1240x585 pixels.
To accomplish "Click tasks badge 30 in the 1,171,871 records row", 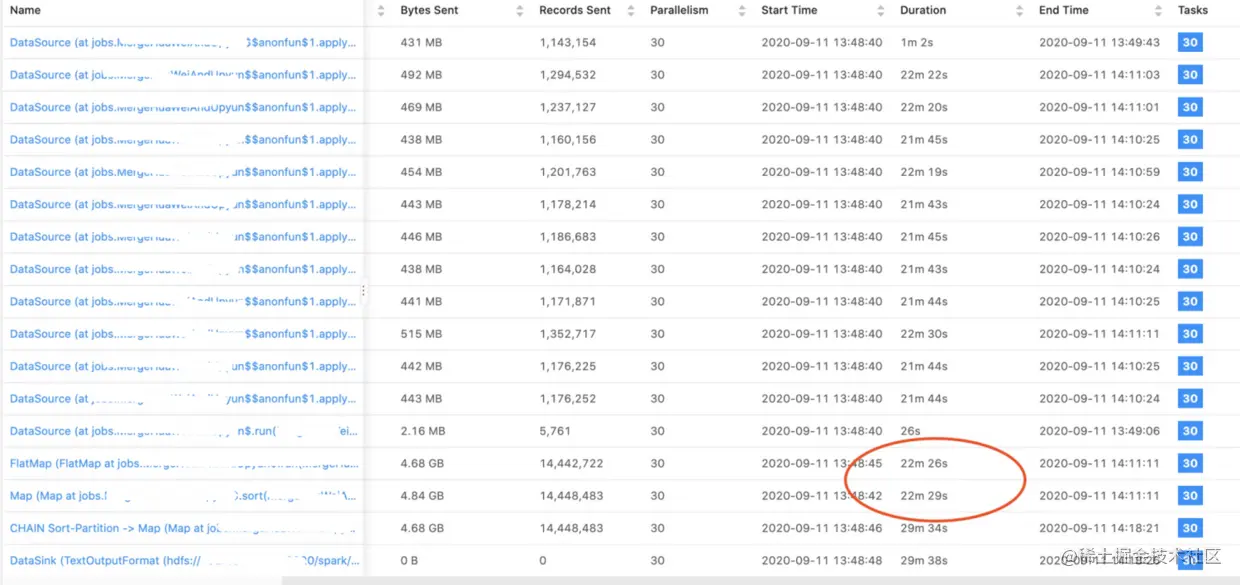I will point(1190,302).
